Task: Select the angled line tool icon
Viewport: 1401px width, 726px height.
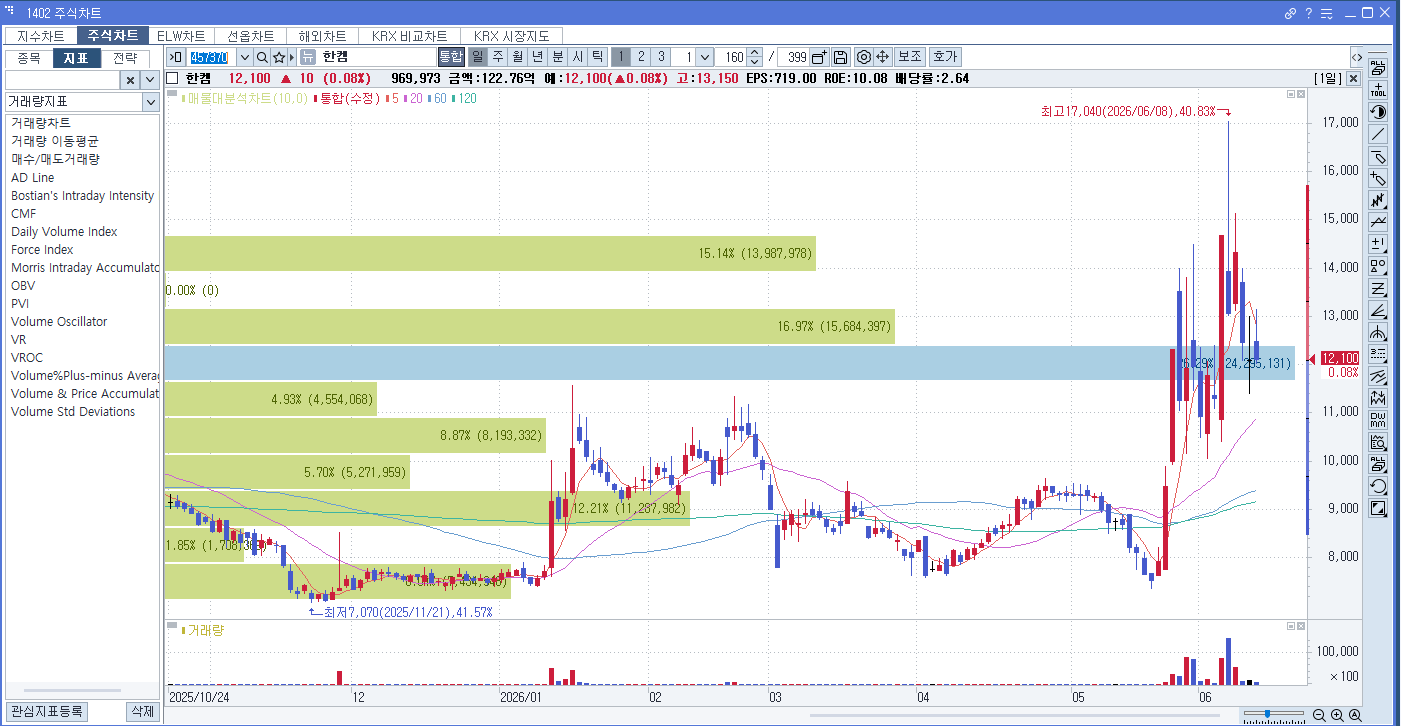Action: coord(1378,310)
